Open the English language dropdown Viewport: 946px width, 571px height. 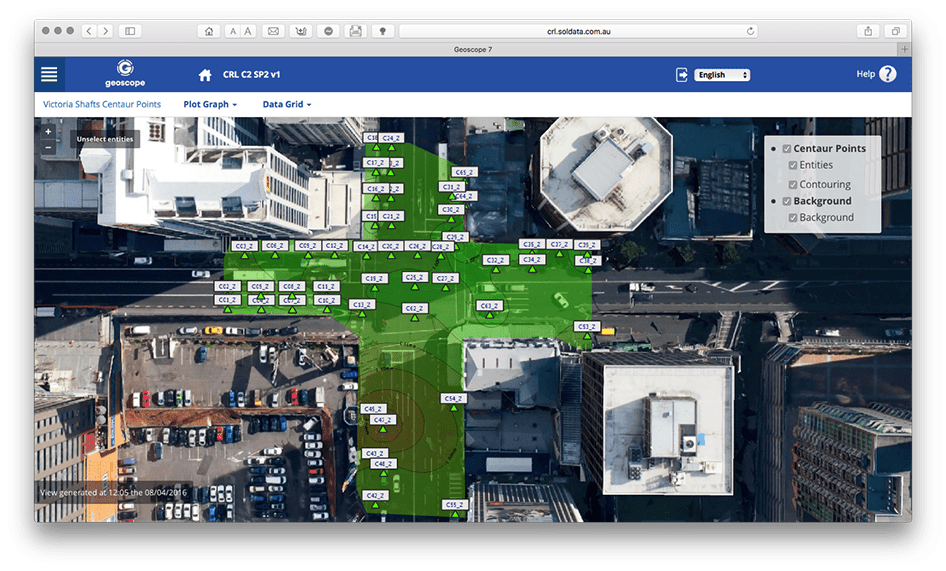point(723,75)
